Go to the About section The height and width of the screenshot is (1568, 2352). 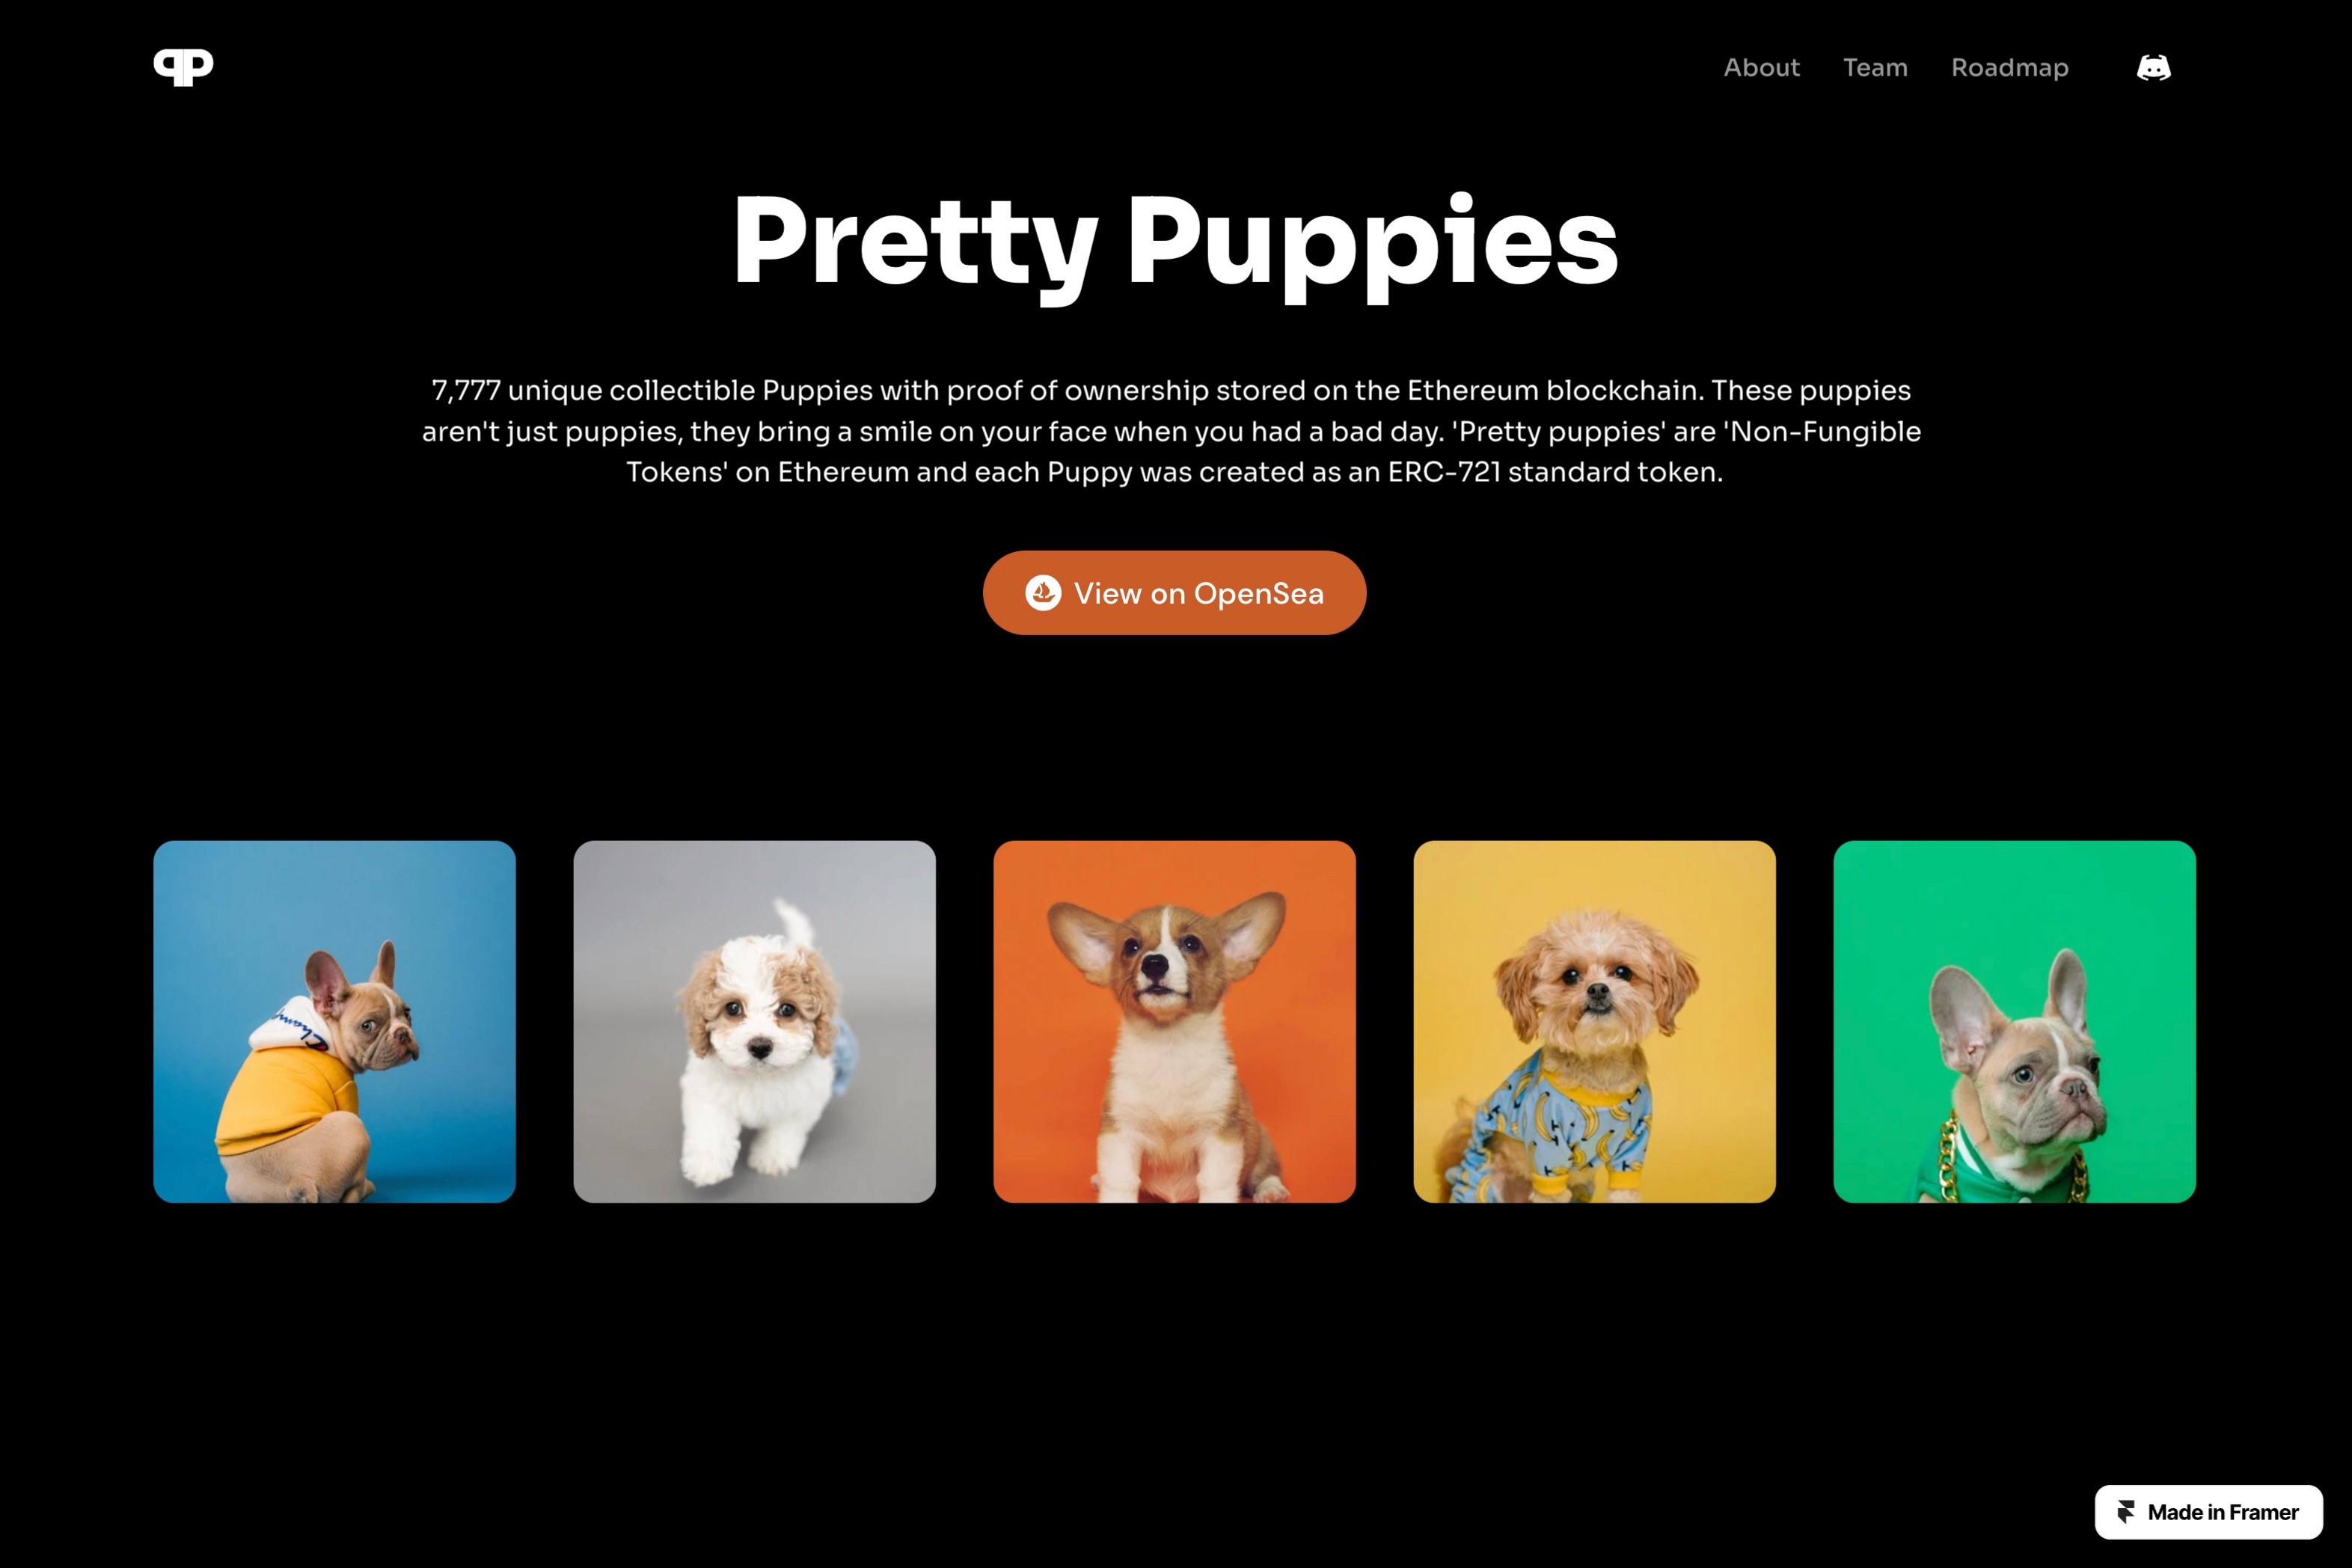(1761, 68)
